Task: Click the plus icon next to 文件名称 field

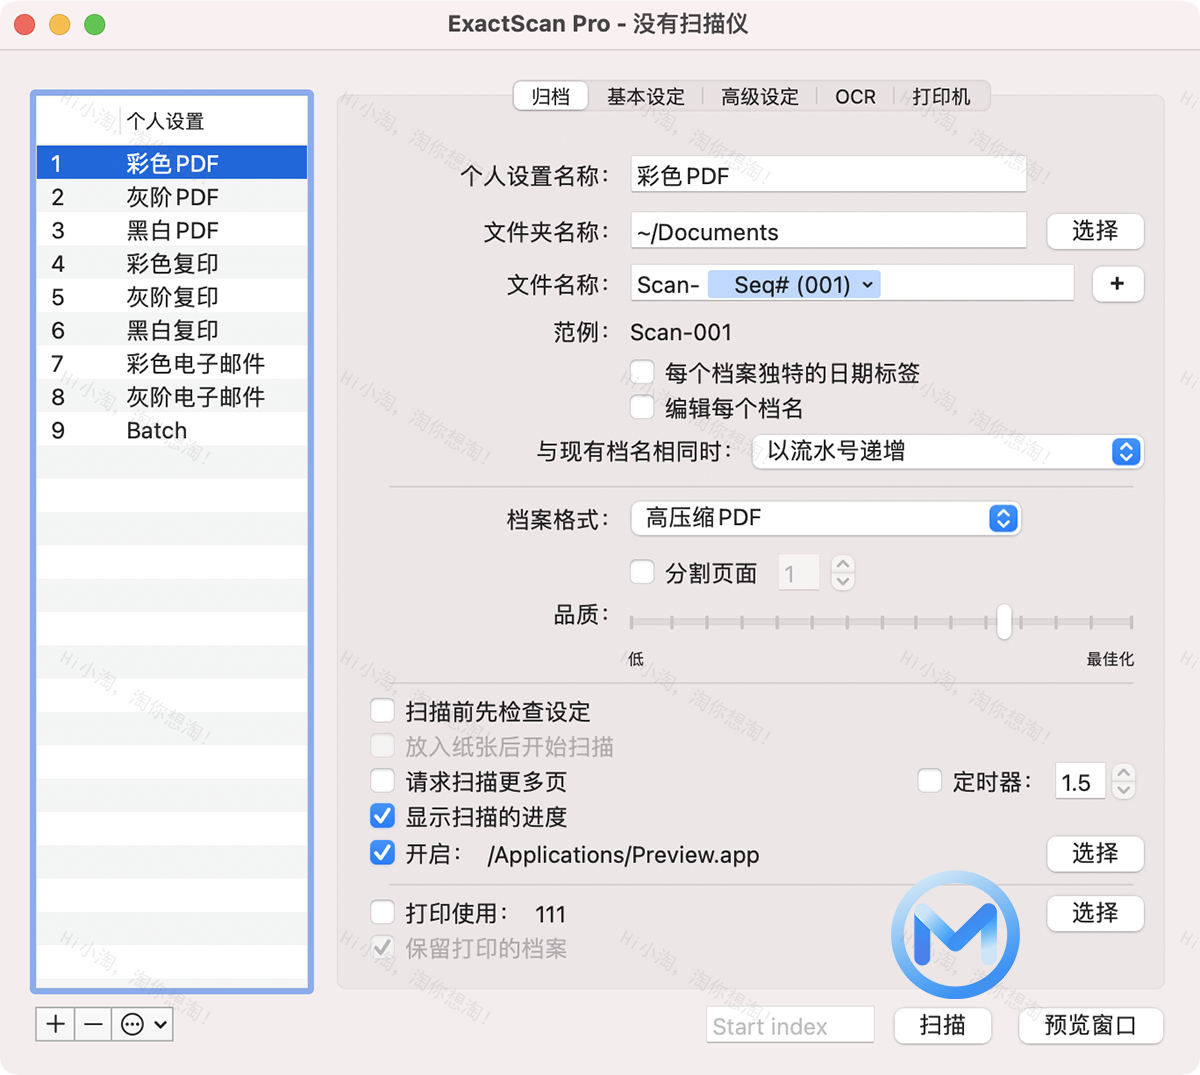Action: pos(1117,284)
